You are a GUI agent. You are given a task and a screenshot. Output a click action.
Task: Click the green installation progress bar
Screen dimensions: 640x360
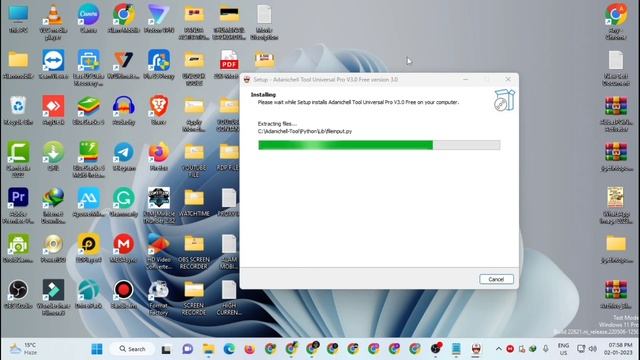pyautogui.click(x=379, y=145)
